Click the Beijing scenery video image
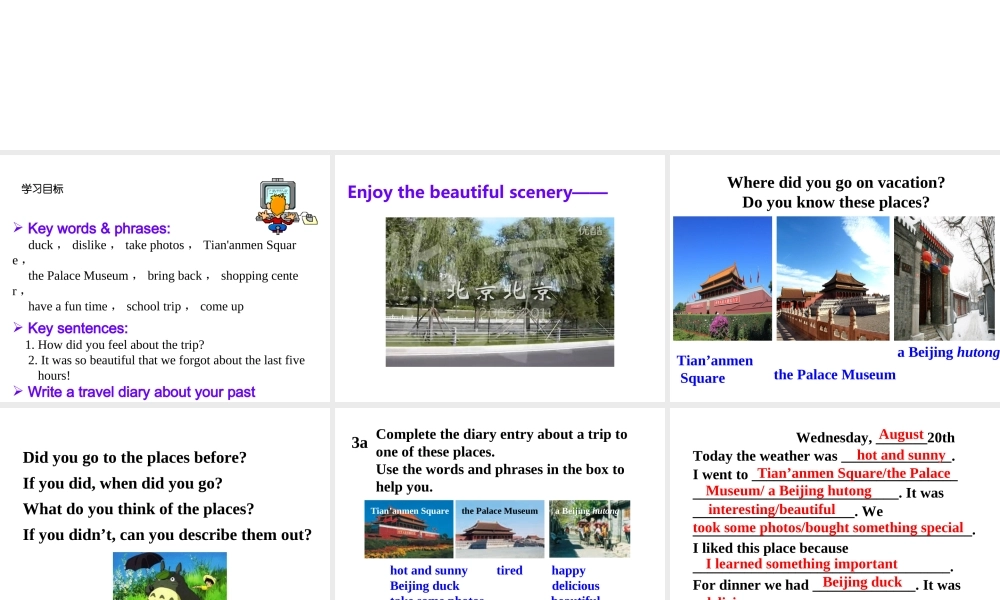 499,292
